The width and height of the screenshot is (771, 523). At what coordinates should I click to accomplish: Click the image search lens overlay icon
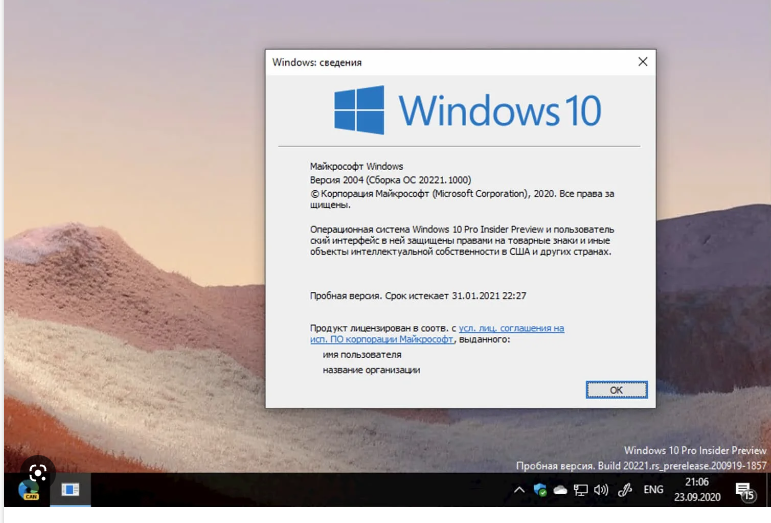pyautogui.click(x=37, y=471)
